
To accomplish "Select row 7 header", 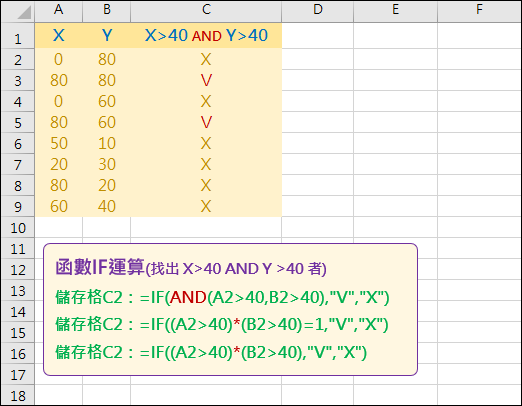I will [x=18, y=164].
